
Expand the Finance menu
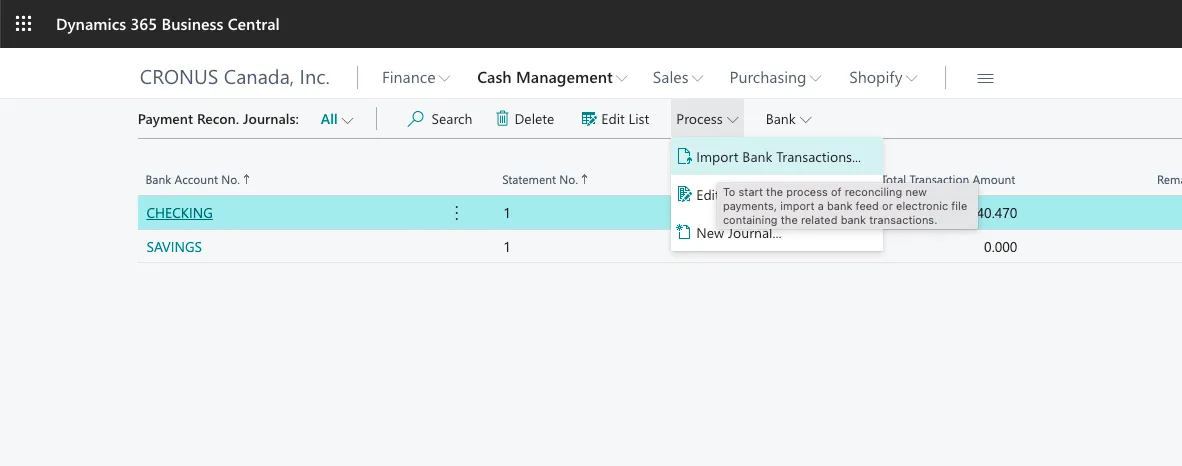[416, 78]
